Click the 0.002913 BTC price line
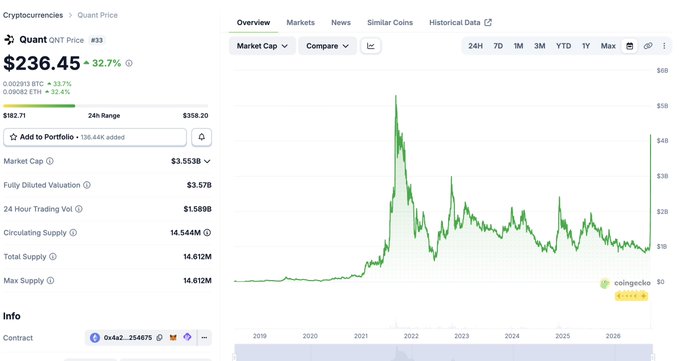This screenshot has height=361, width=679. coord(37,84)
